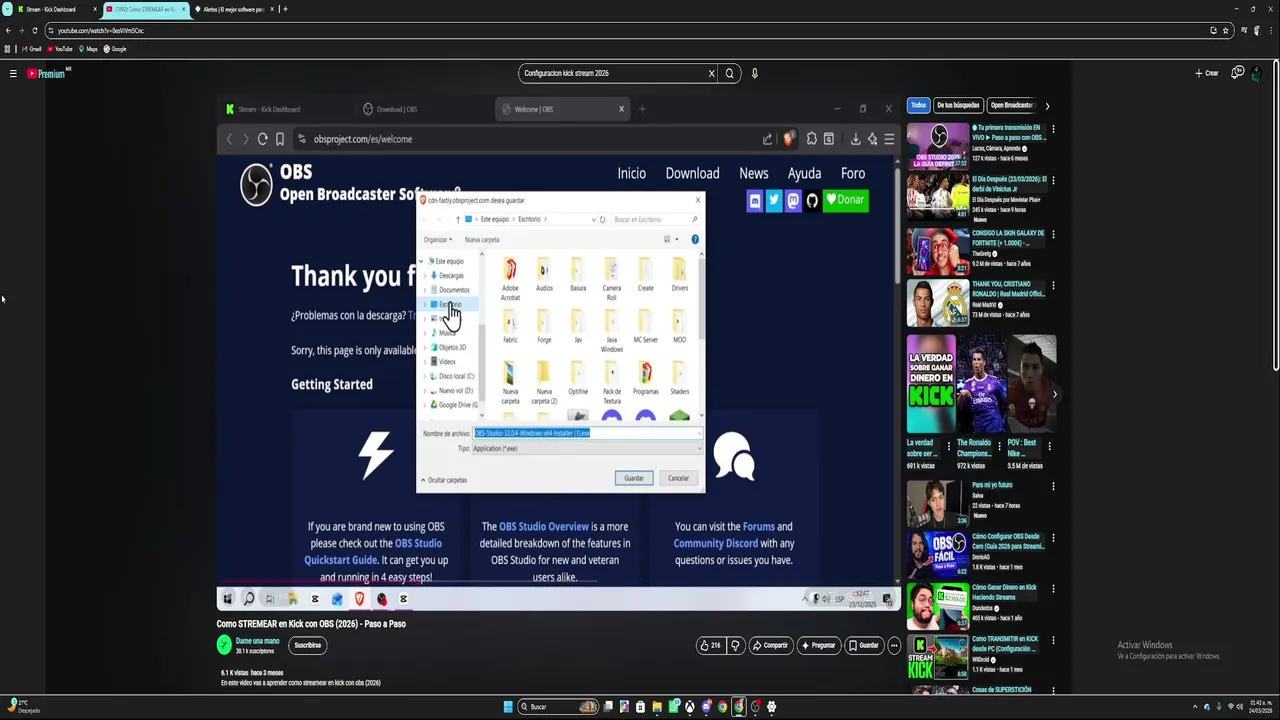The image size is (1280, 720).
Task: Click the youtube.com address bar
Action: (x=630, y=31)
